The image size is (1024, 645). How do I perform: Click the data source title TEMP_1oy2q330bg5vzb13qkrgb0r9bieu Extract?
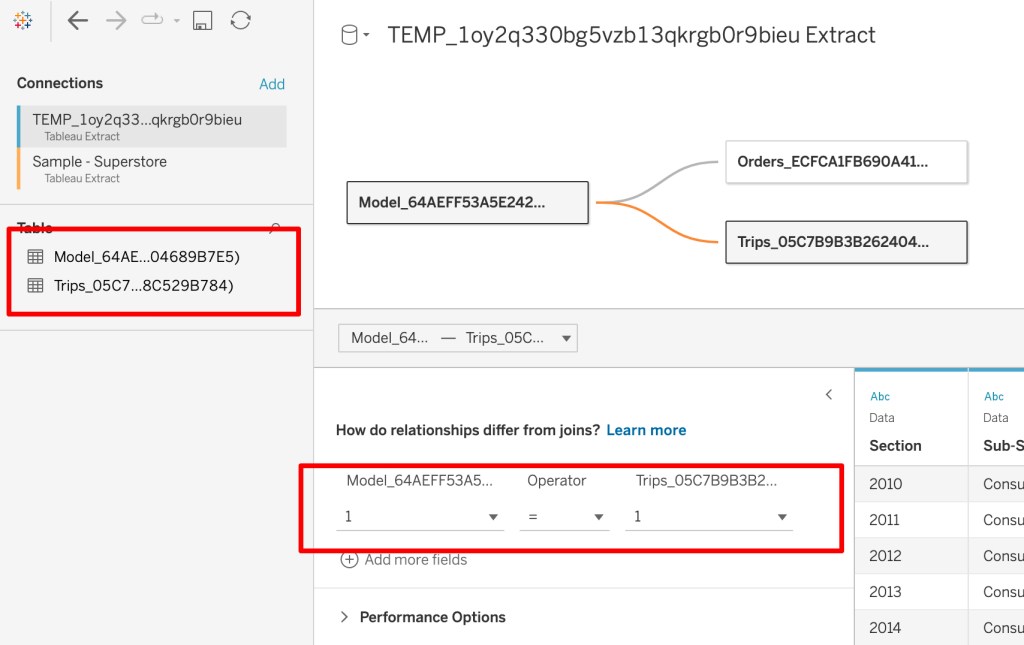click(631, 35)
